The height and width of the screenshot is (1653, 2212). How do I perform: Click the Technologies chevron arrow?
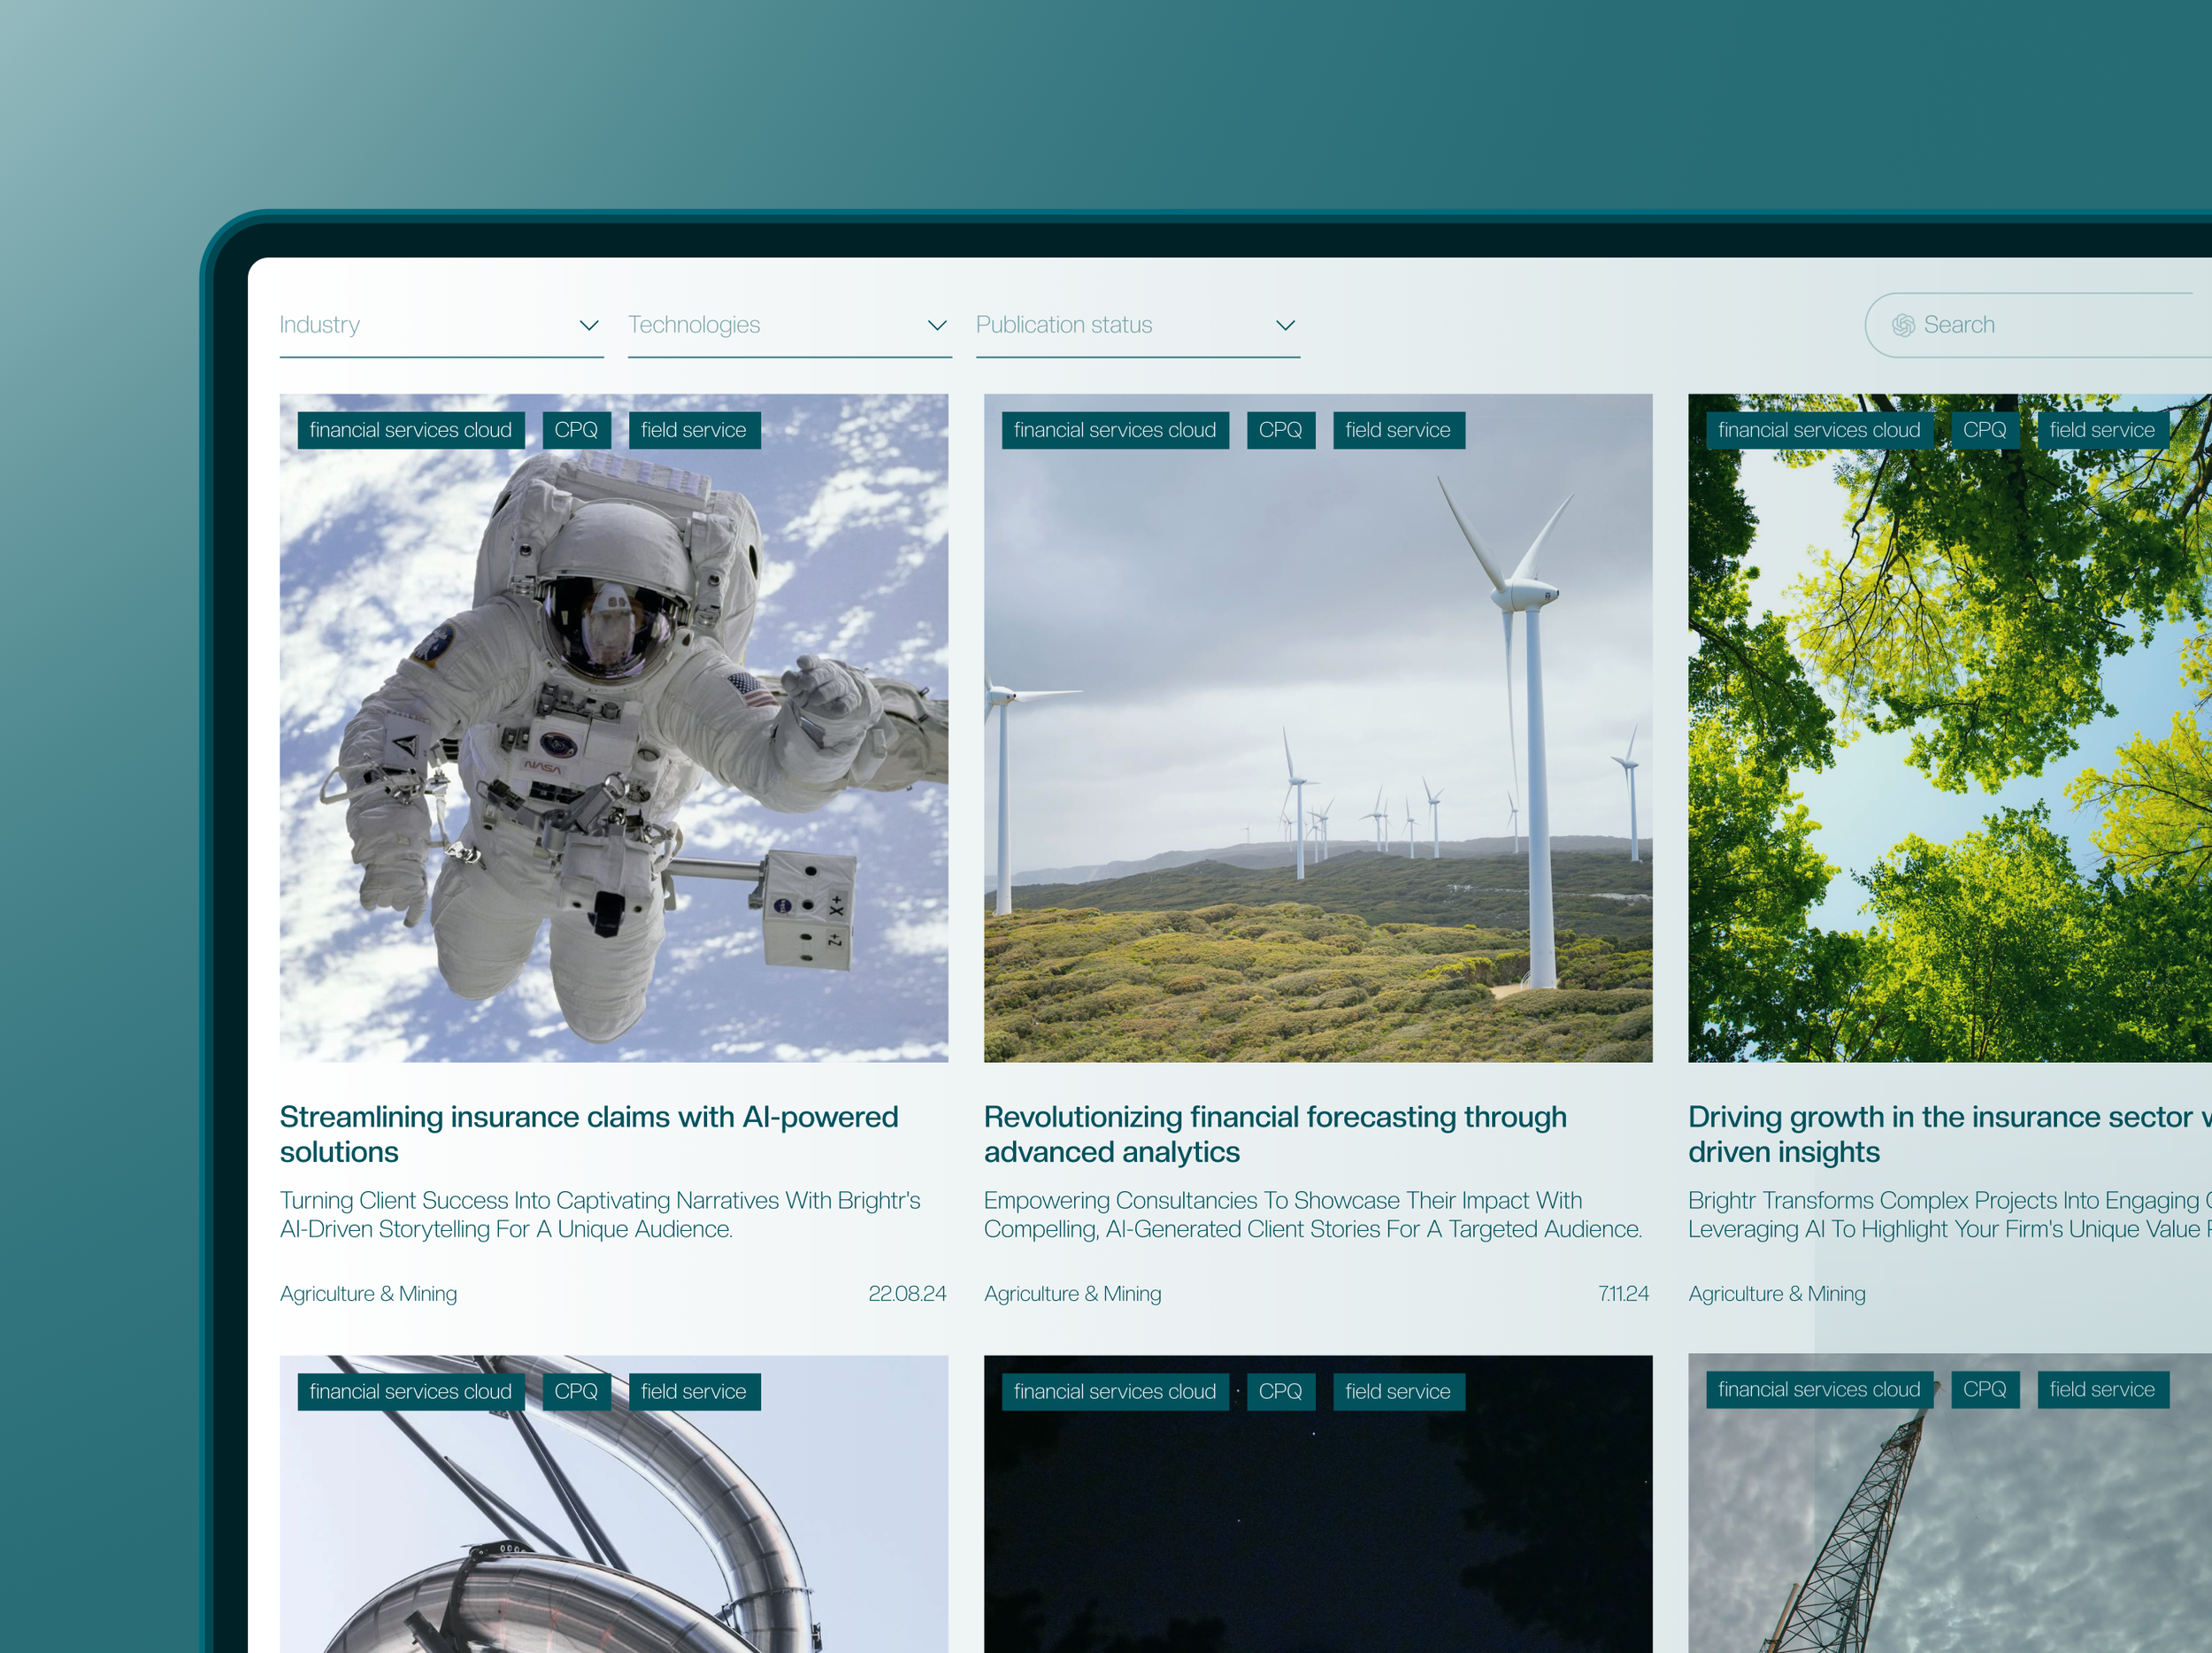937,325
